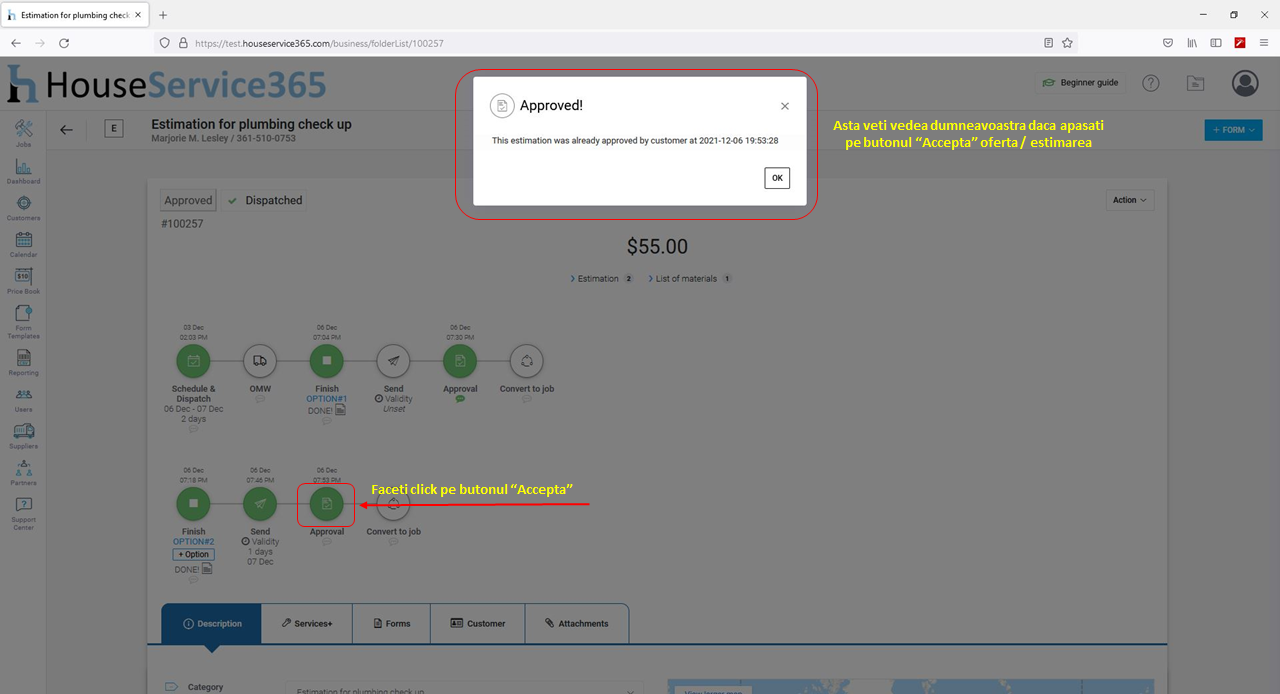This screenshot has width=1280, height=694.
Task: Go to Customers in sidebar
Action: click(23, 207)
